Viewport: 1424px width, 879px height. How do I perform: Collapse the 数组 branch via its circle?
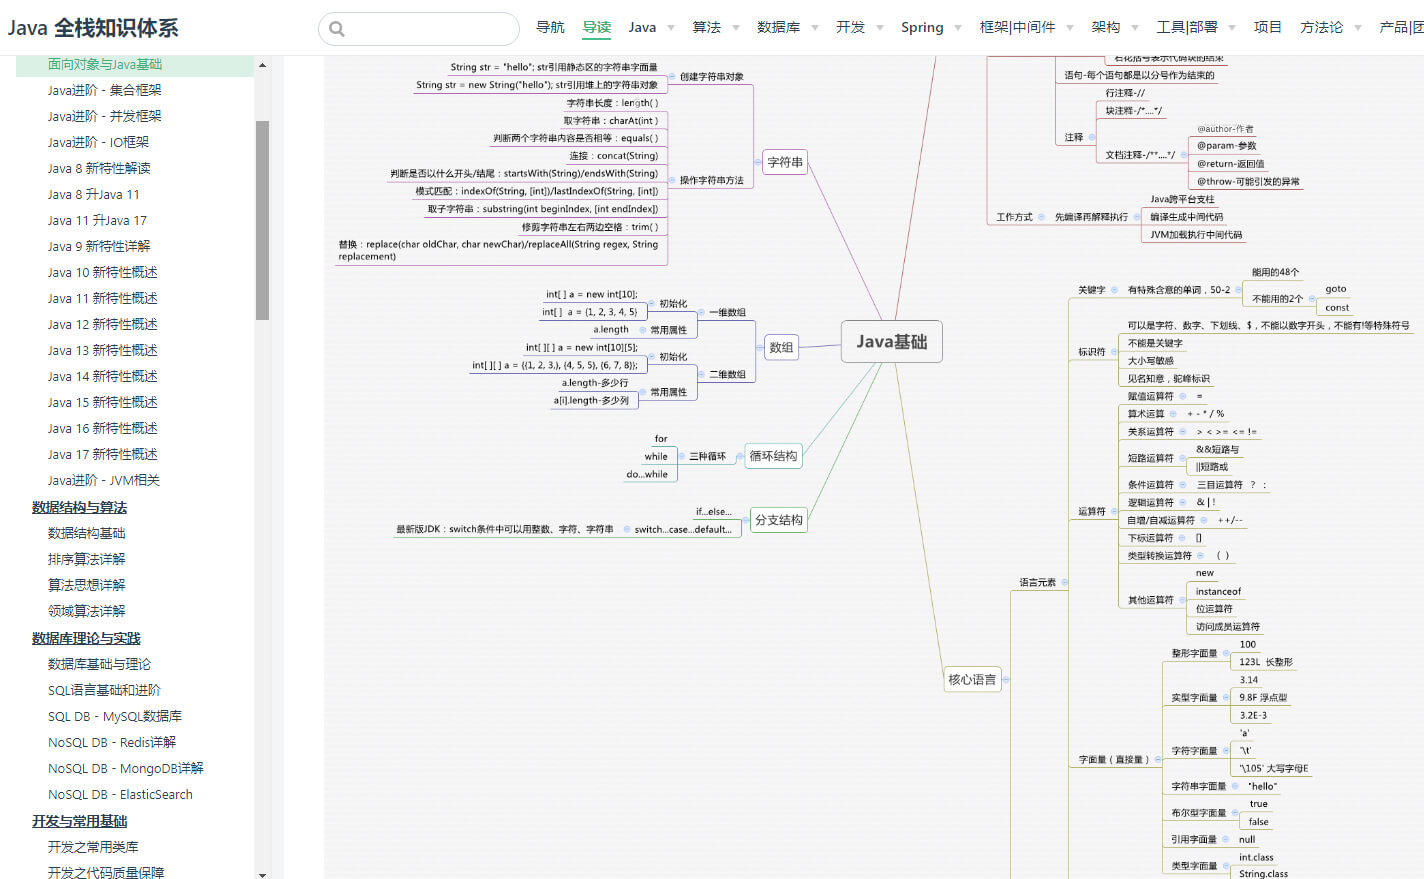(759, 348)
